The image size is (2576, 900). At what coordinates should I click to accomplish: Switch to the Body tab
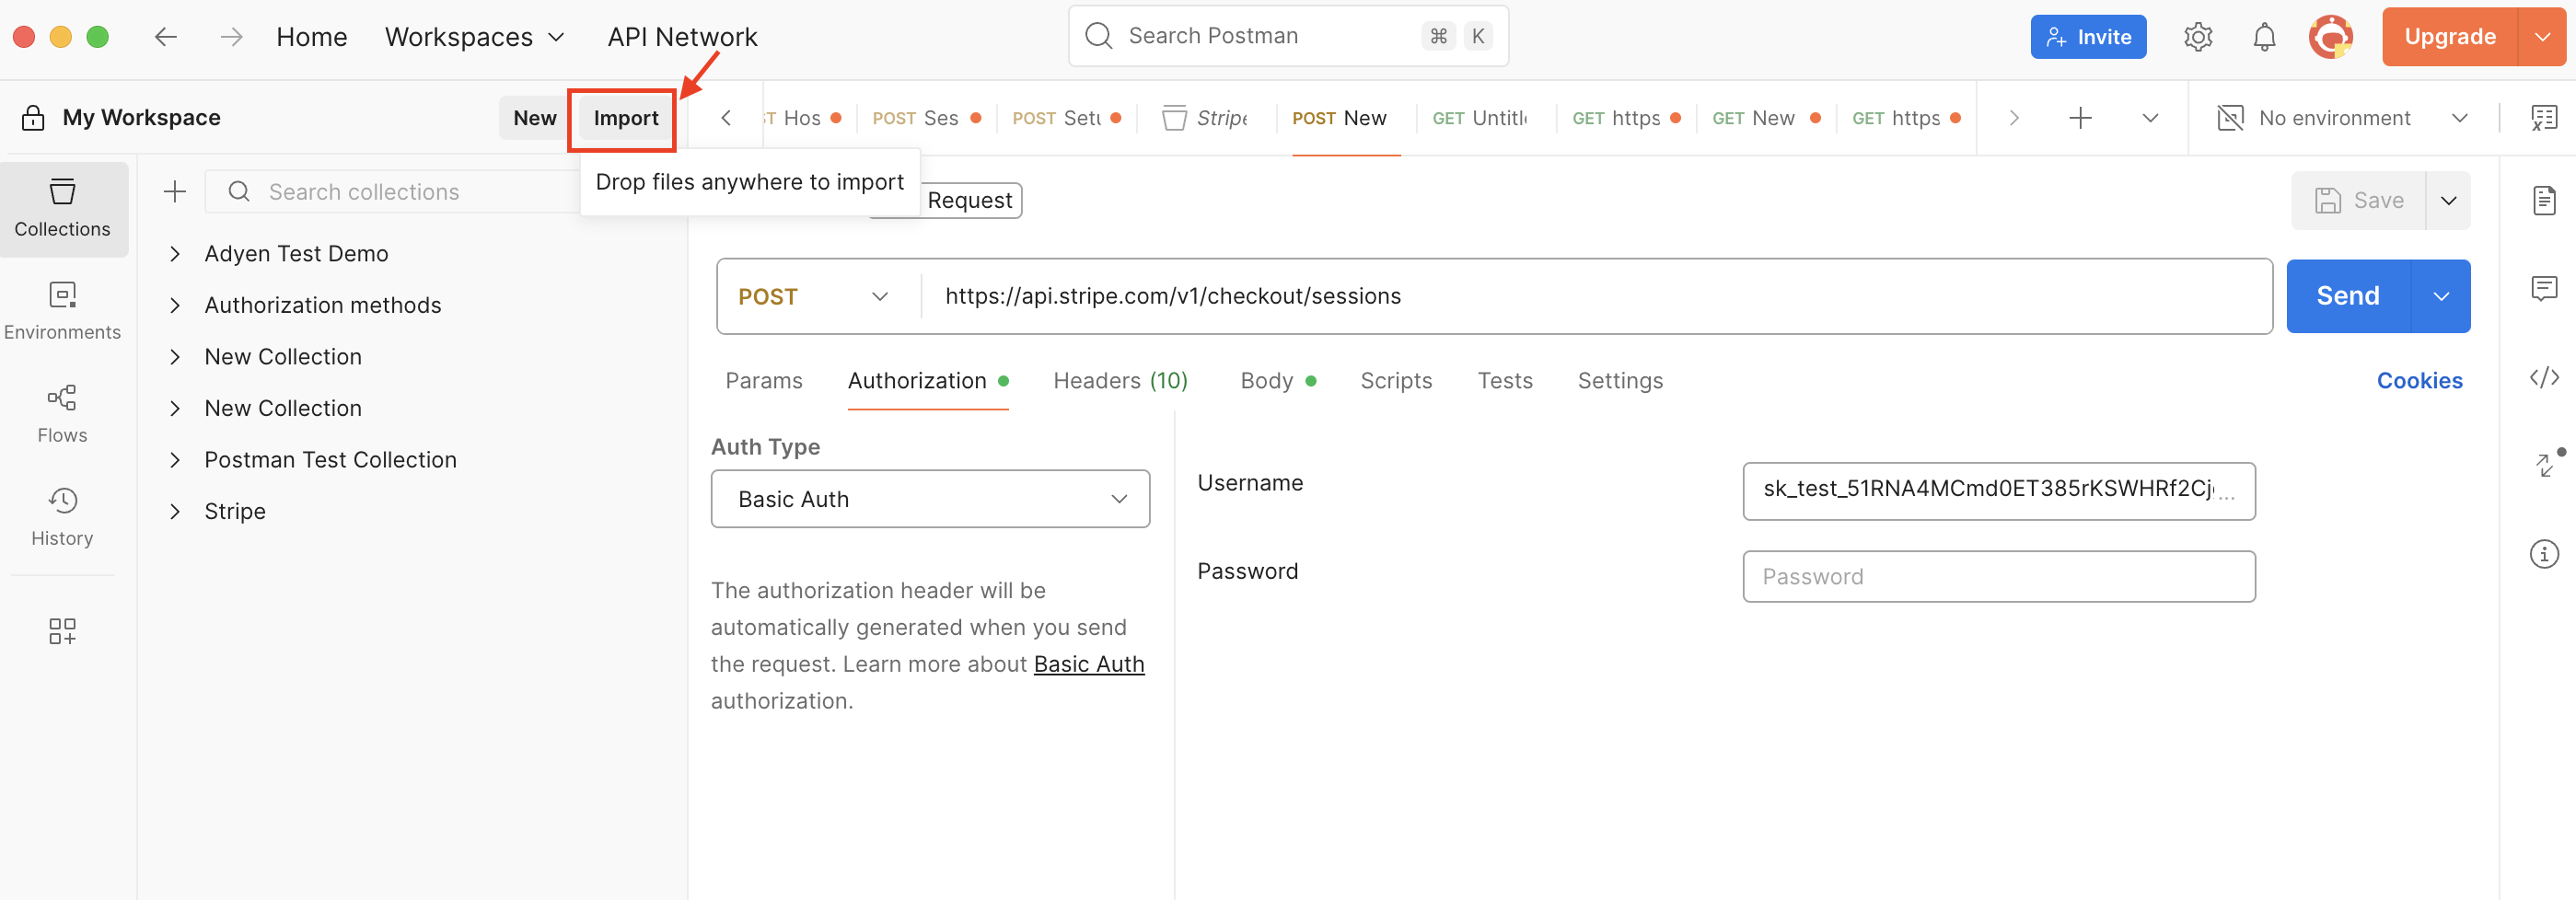[1277, 381]
